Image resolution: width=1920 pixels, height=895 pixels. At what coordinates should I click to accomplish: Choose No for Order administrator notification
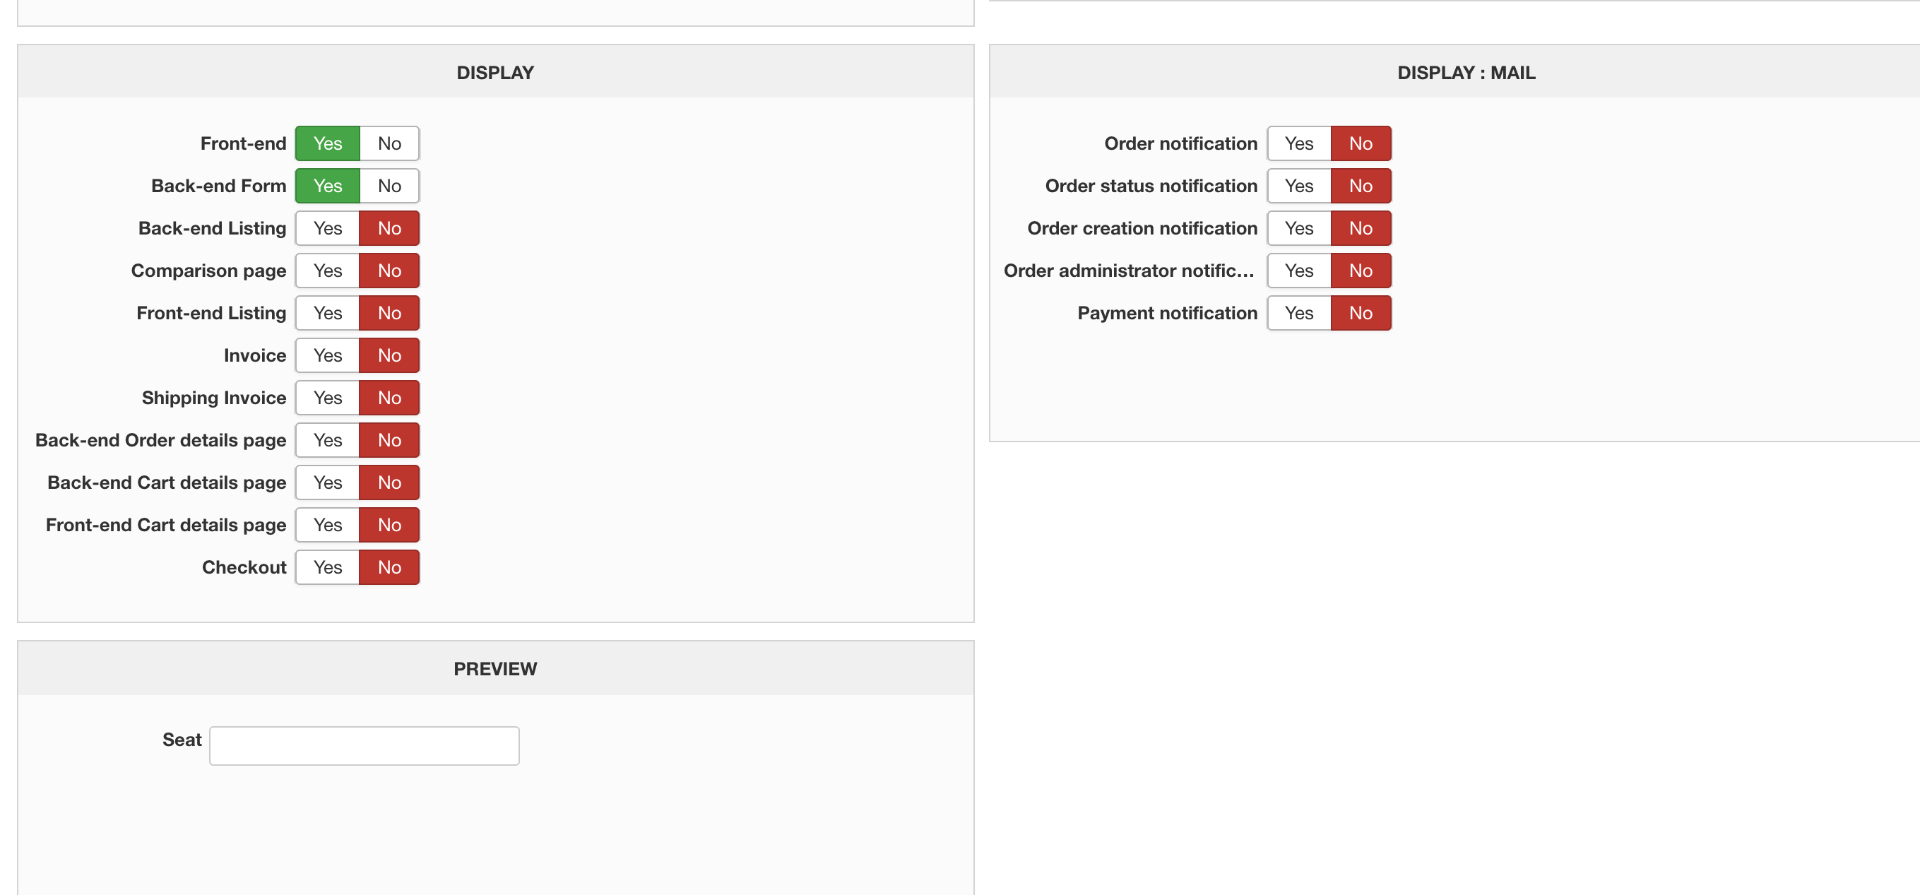[1361, 271]
